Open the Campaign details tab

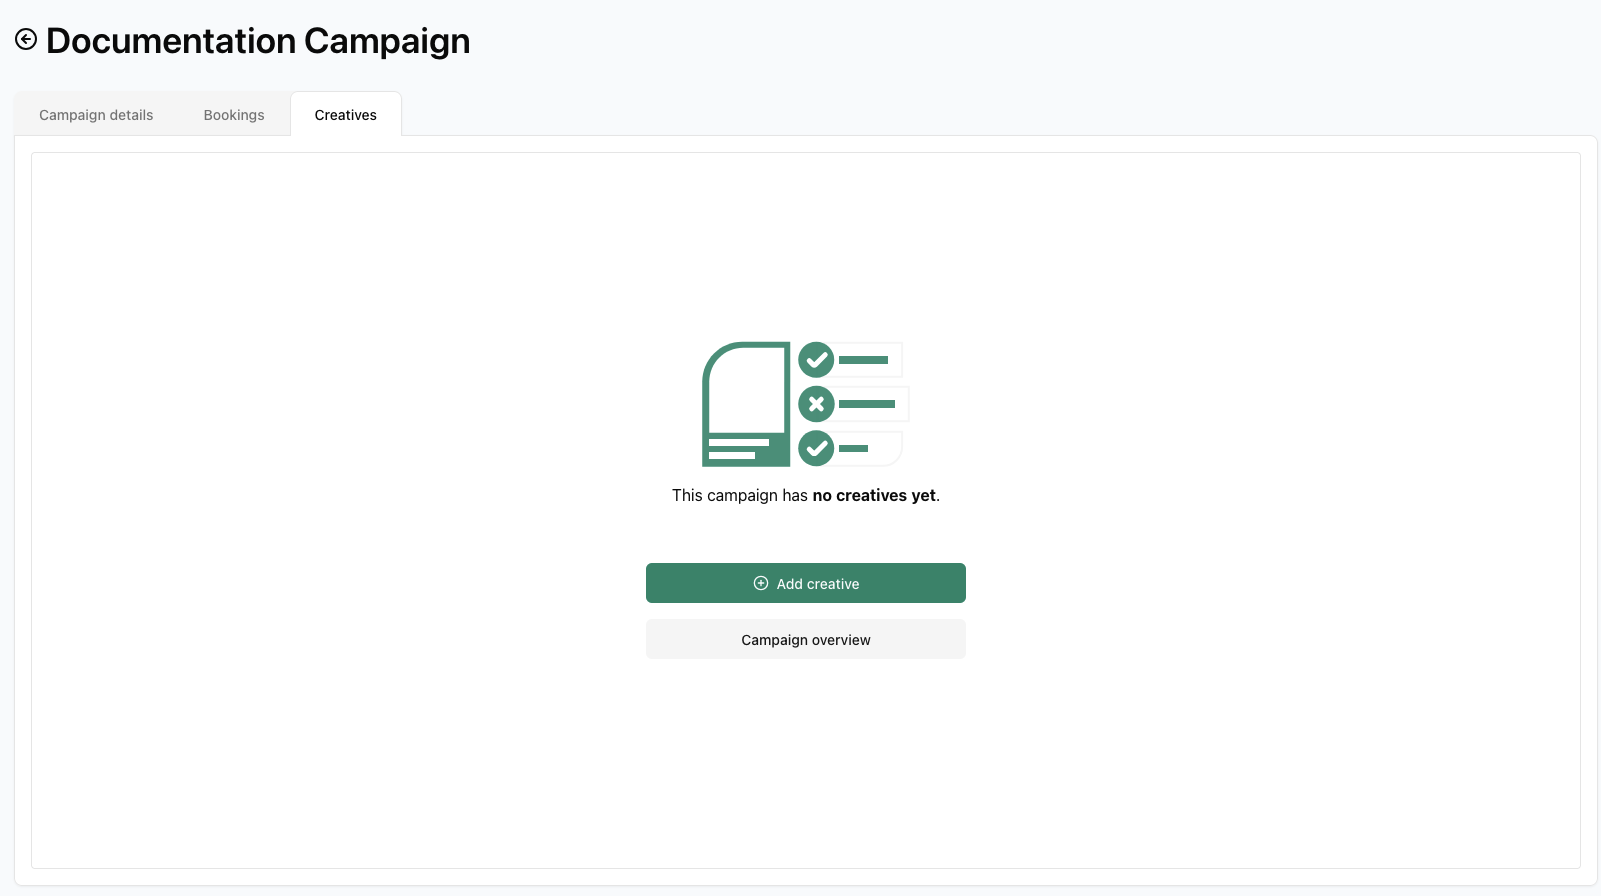[x=96, y=115]
